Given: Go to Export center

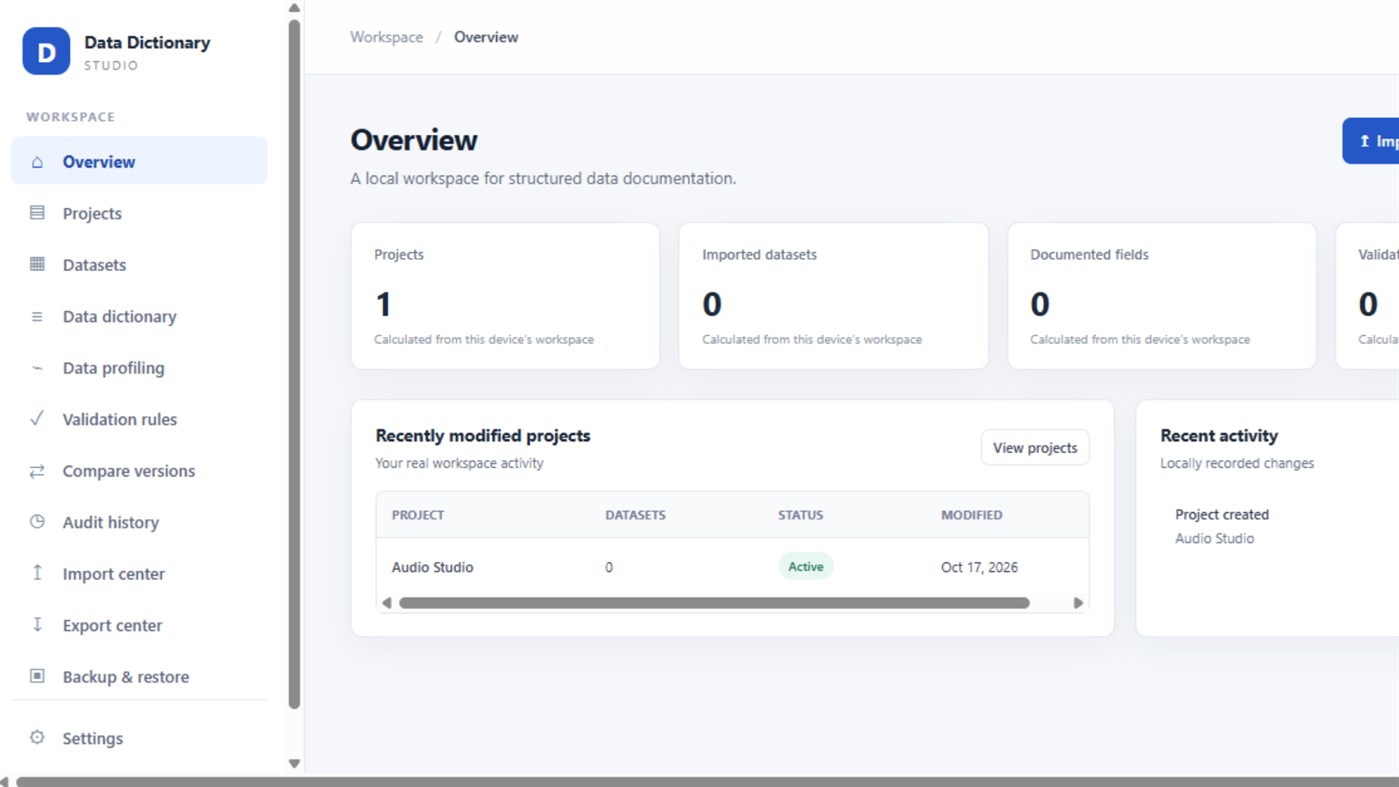Looking at the screenshot, I should [x=139, y=625].
